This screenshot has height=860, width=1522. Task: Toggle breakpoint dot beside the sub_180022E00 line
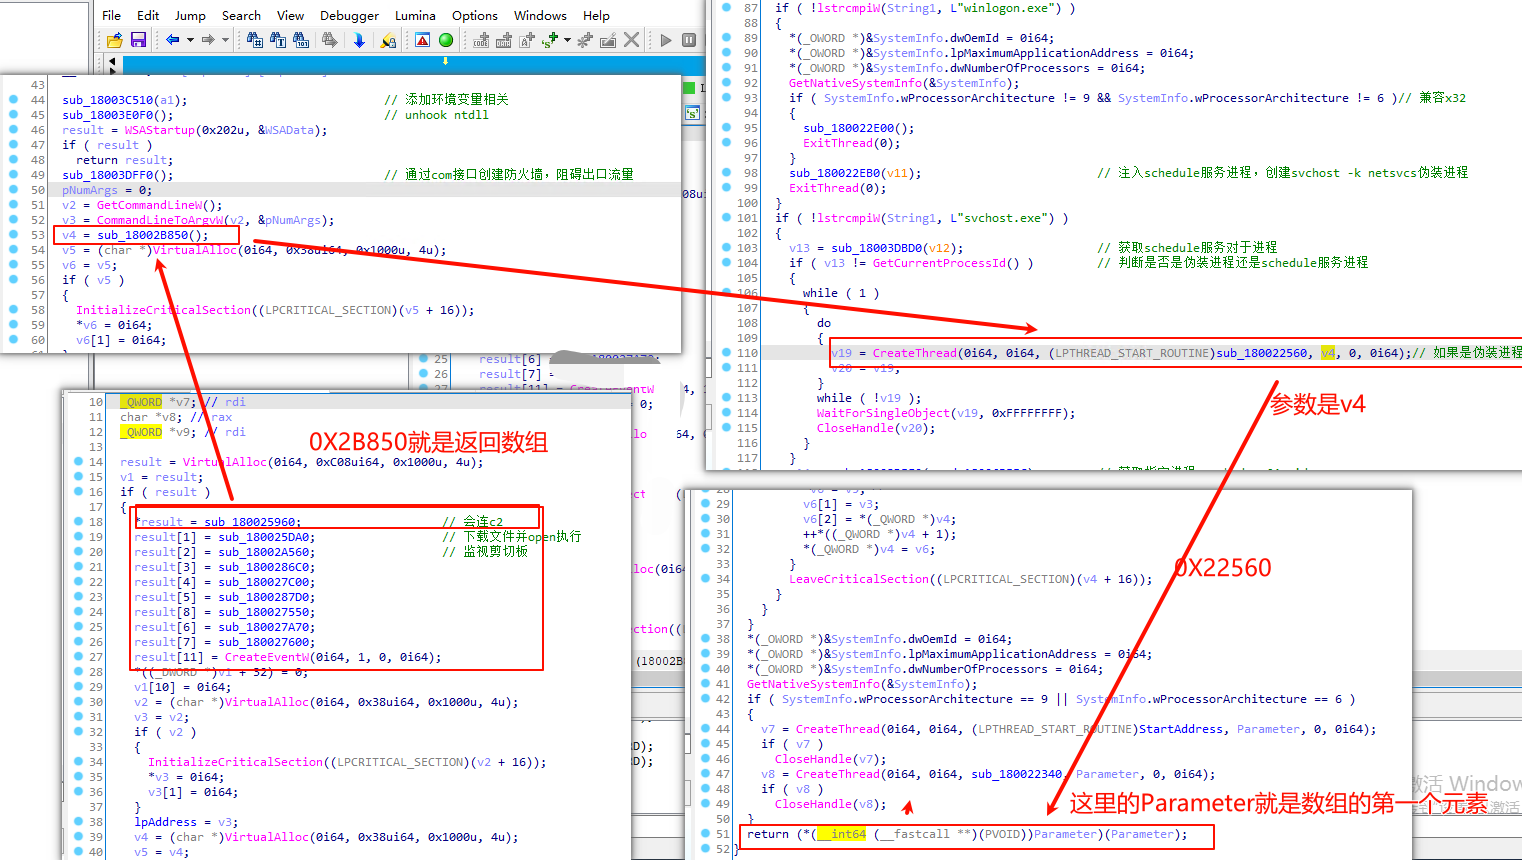pyautogui.click(x=726, y=128)
